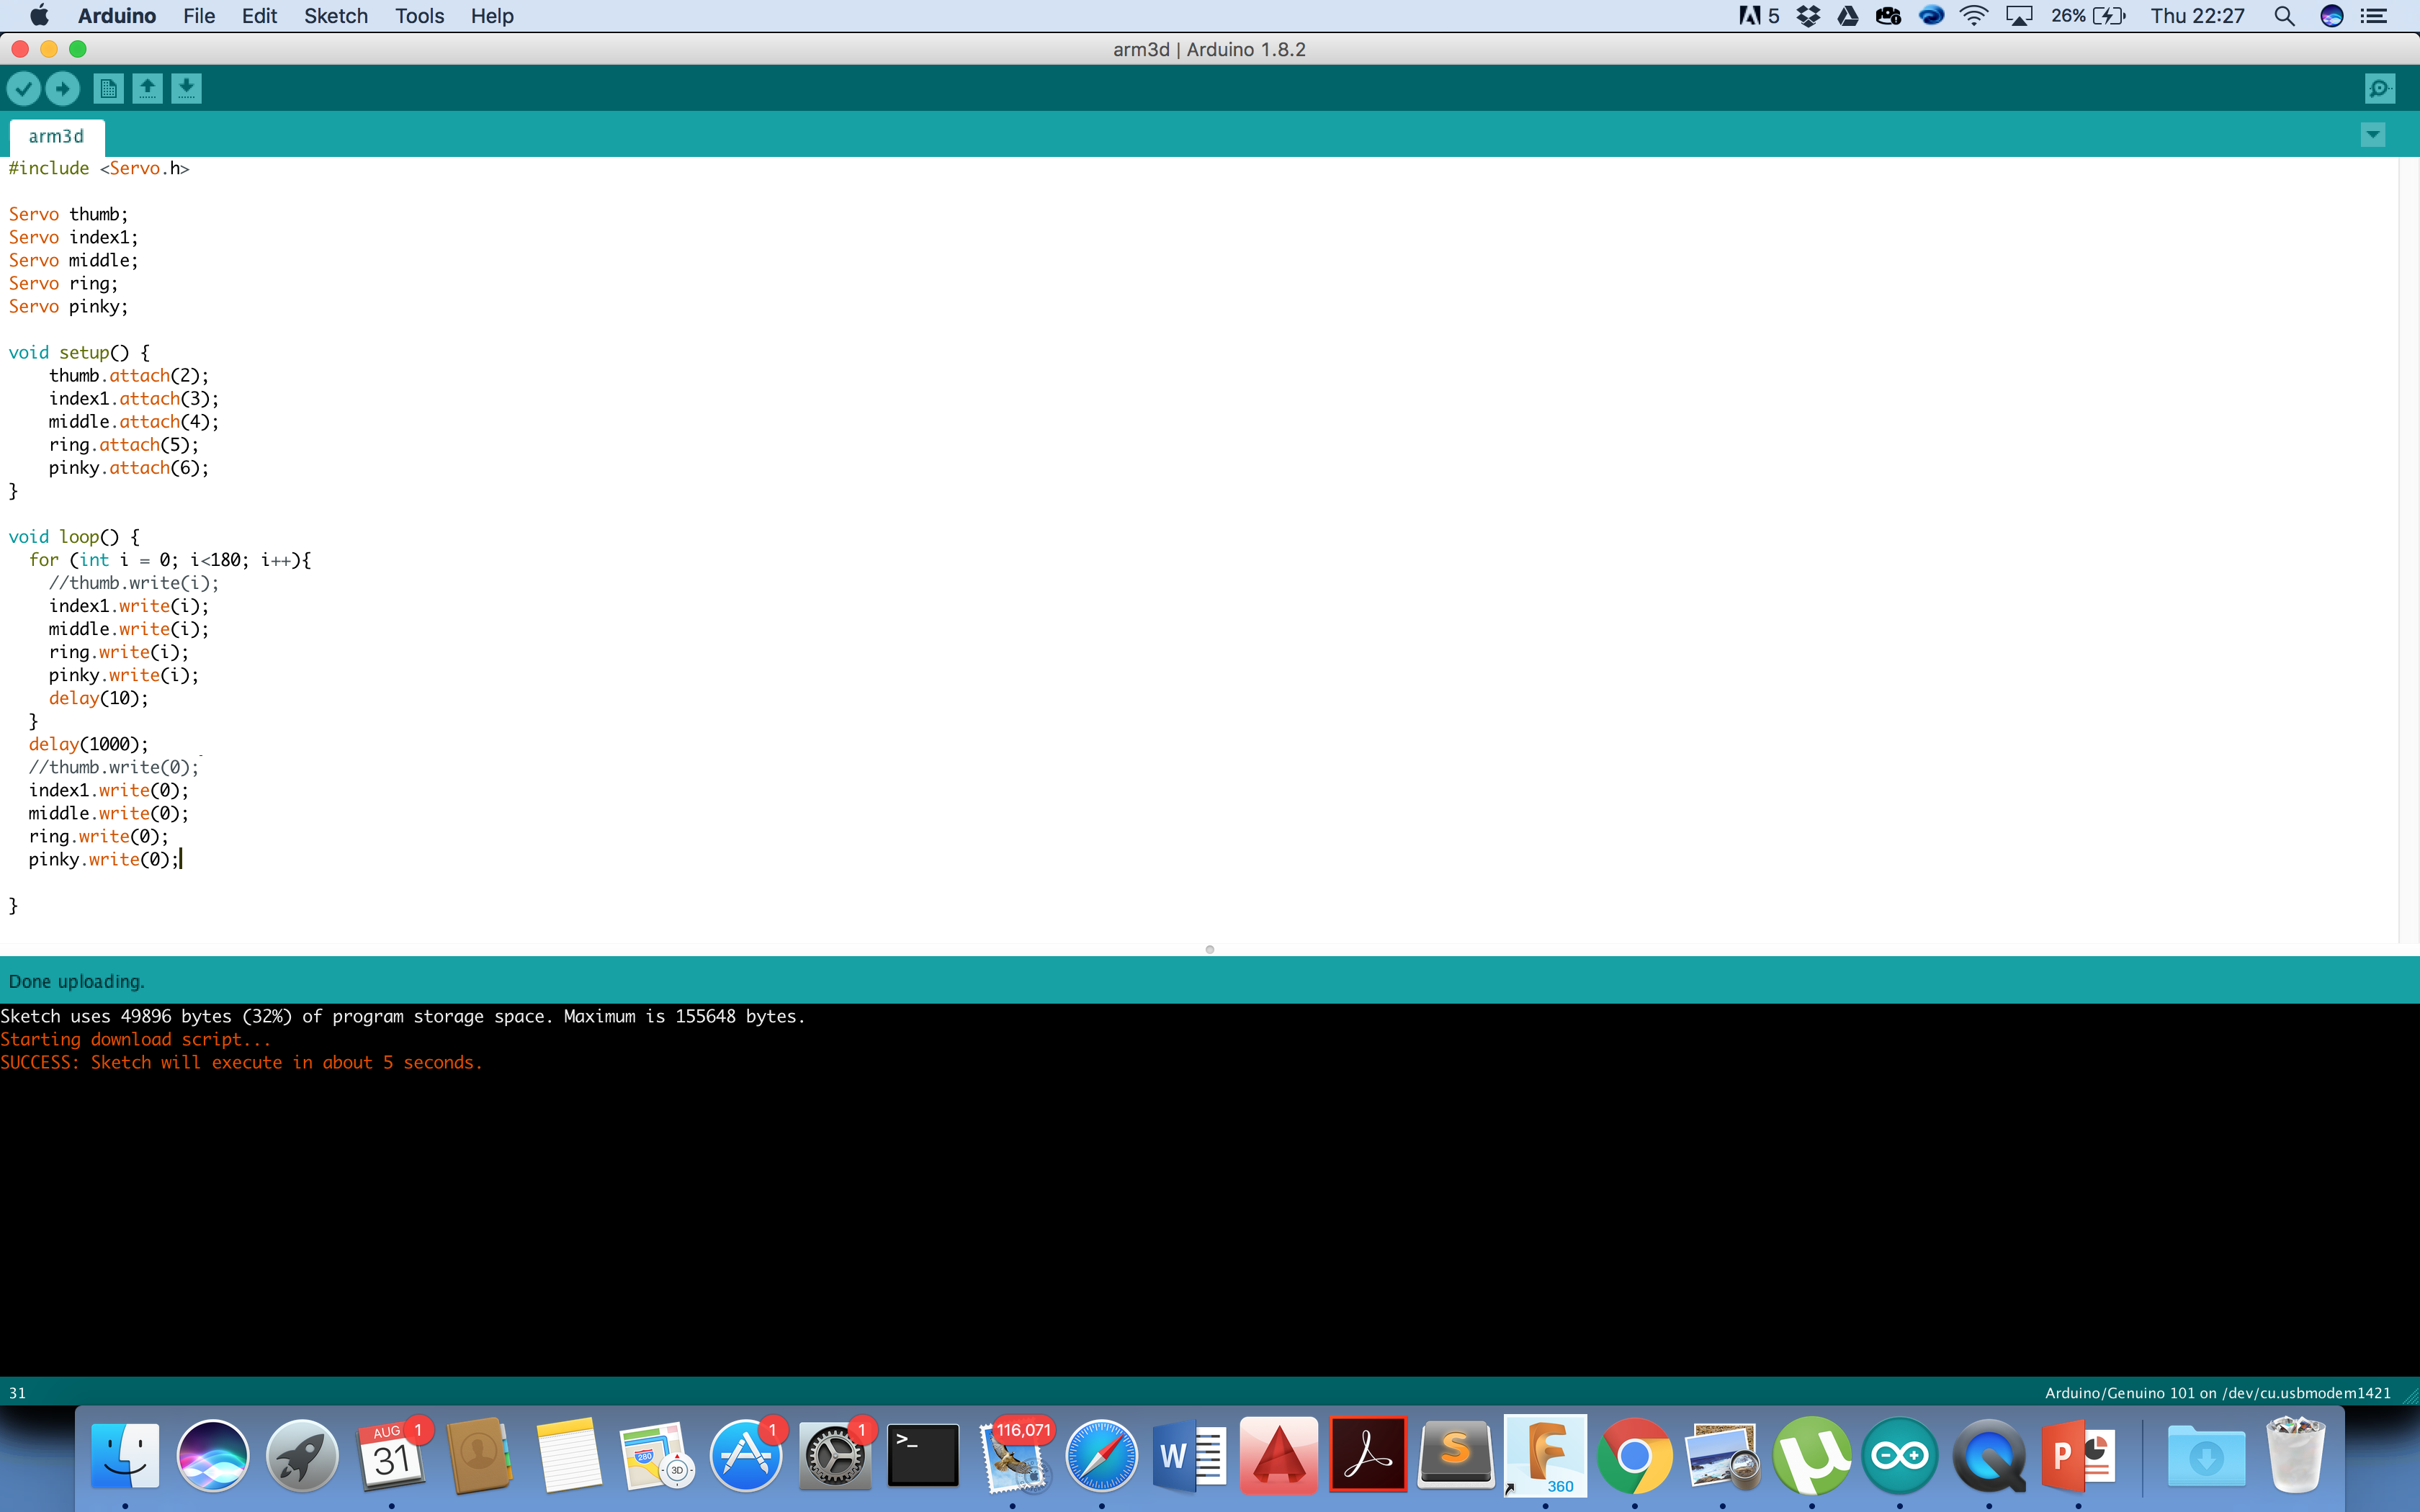Open Maps in the Dock
The width and height of the screenshot is (2420, 1512).
[657, 1456]
